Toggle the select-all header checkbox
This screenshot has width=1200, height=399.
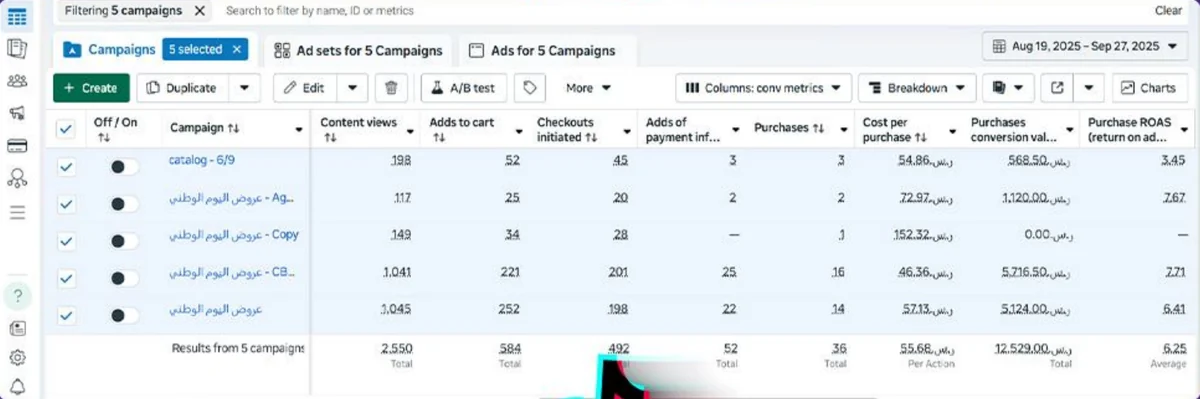66,129
